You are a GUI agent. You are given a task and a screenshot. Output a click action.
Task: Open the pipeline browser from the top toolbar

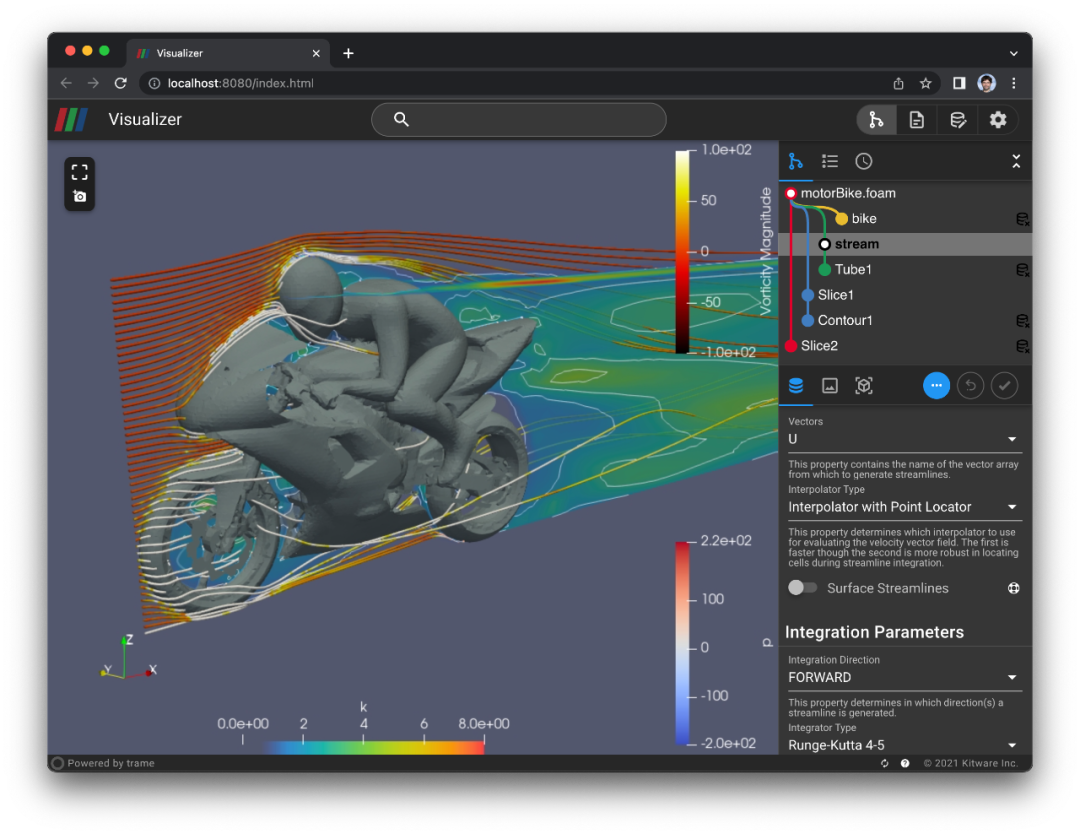coord(876,120)
